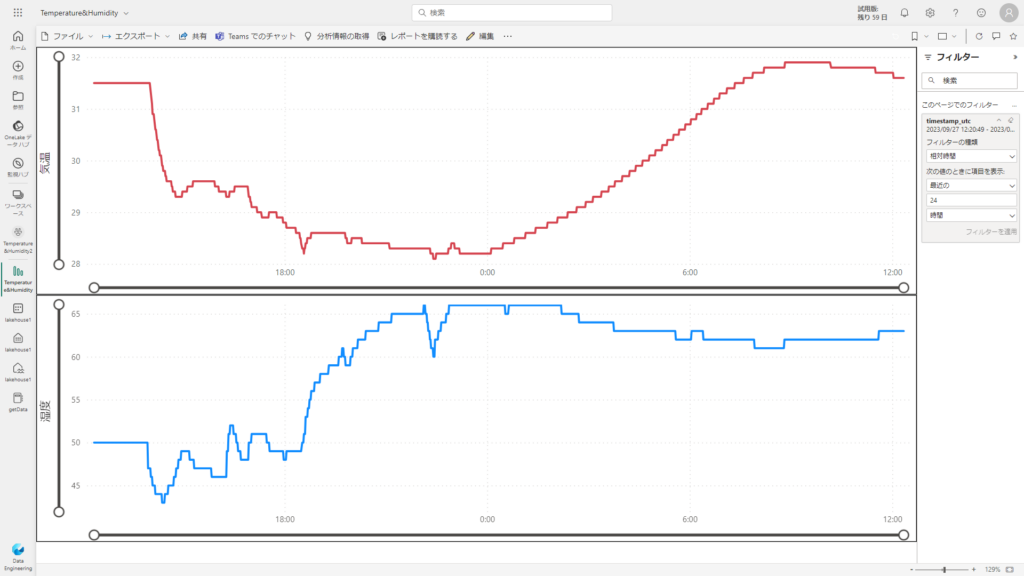The image size is (1024, 576).
Task: Open the 相対時間 filter type dropdown
Action: point(969,157)
